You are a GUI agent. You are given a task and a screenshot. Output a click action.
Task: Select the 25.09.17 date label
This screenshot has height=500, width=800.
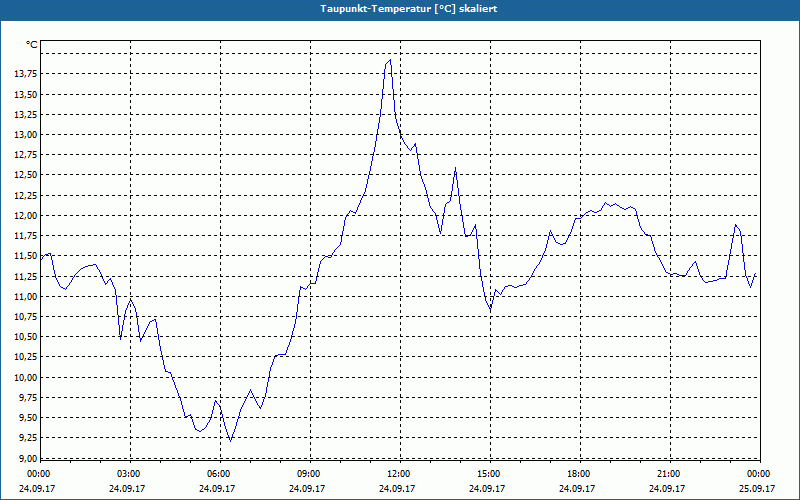point(757,488)
